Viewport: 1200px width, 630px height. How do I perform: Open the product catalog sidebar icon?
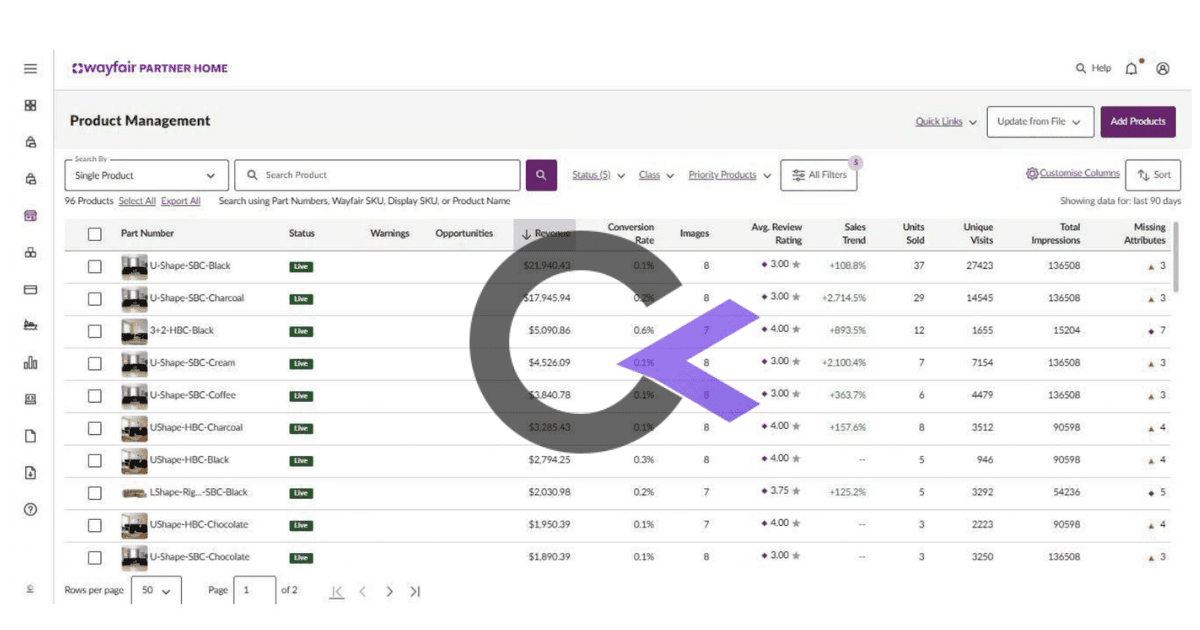click(30, 216)
